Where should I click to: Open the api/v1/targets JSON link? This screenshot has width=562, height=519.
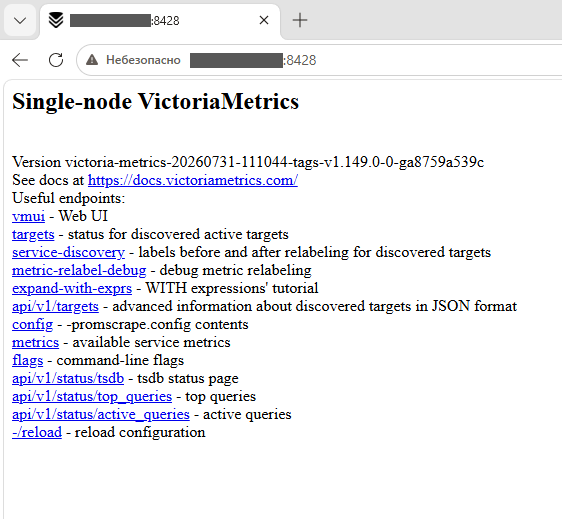click(55, 306)
